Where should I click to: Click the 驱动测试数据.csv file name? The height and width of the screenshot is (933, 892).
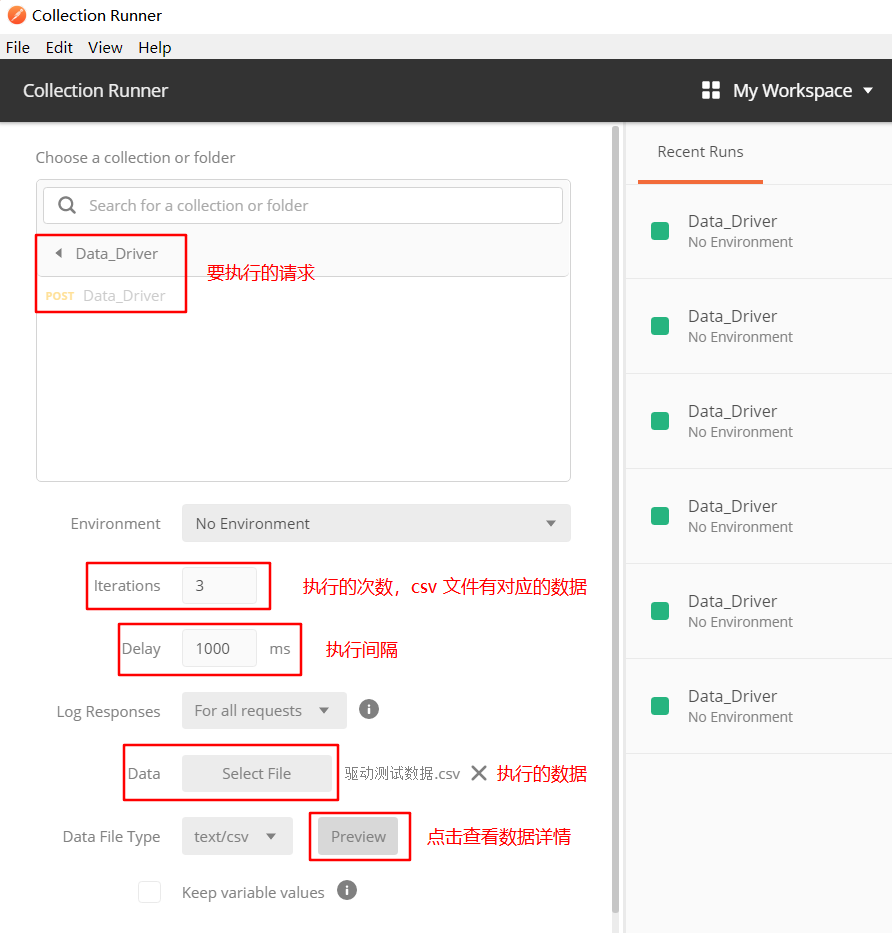coord(402,774)
